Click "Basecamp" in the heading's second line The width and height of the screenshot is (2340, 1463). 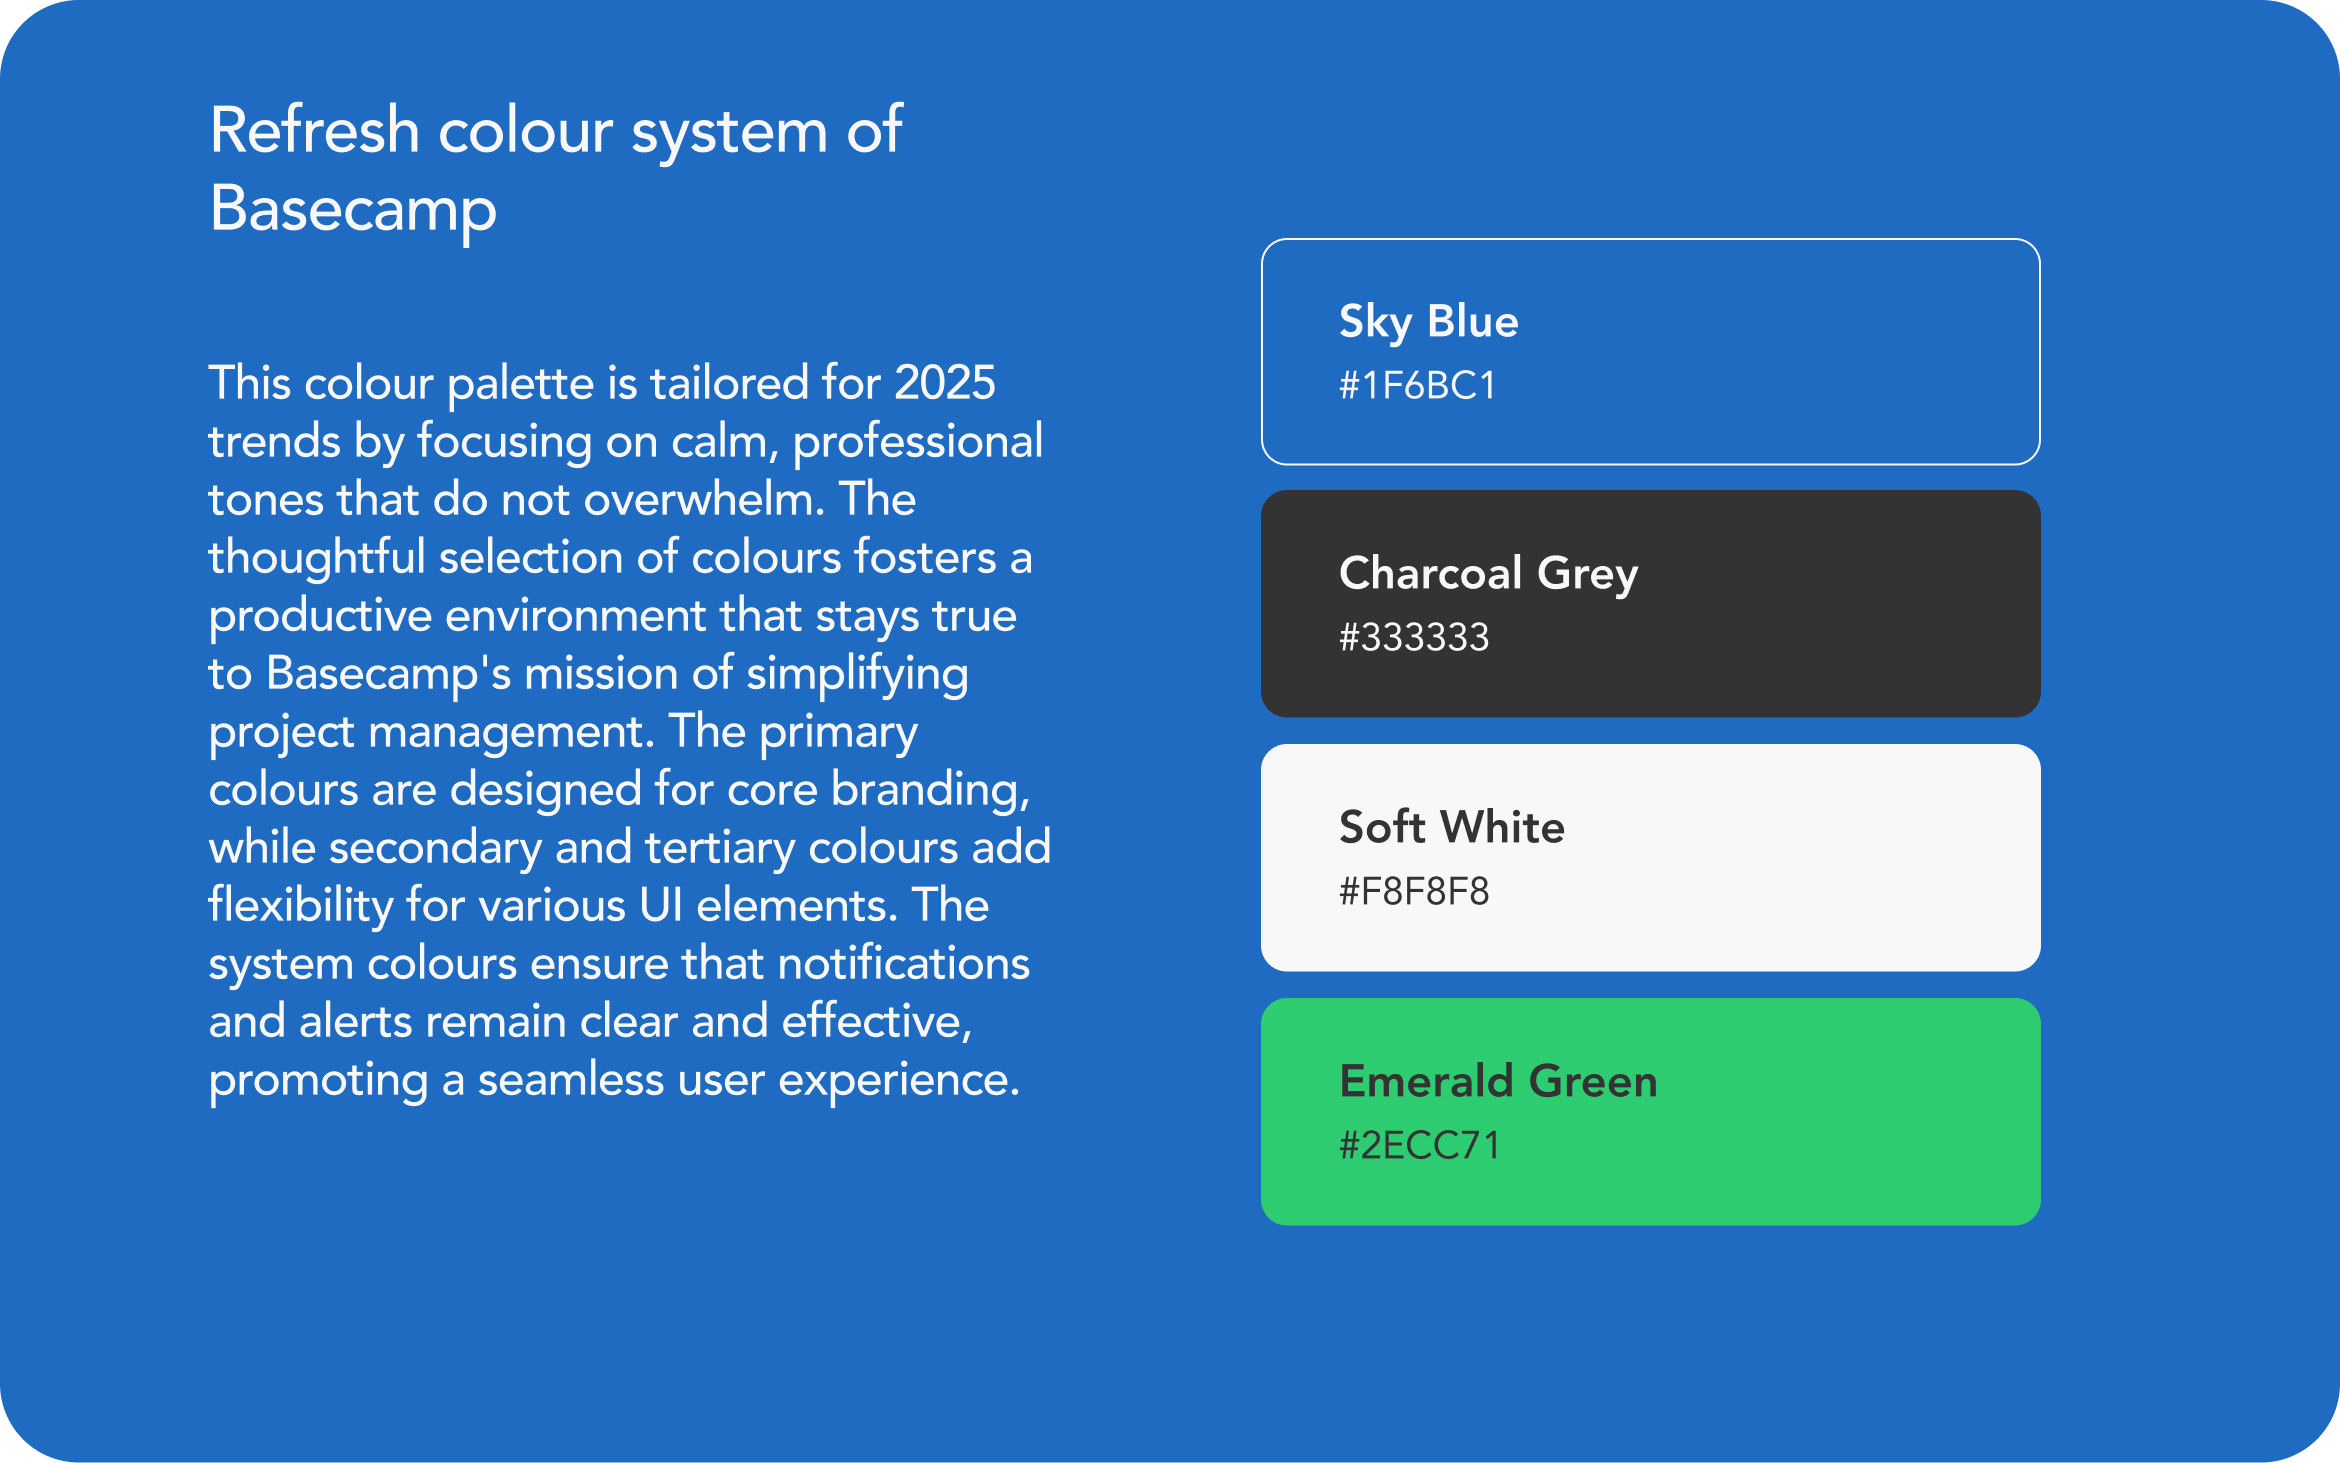(353, 209)
